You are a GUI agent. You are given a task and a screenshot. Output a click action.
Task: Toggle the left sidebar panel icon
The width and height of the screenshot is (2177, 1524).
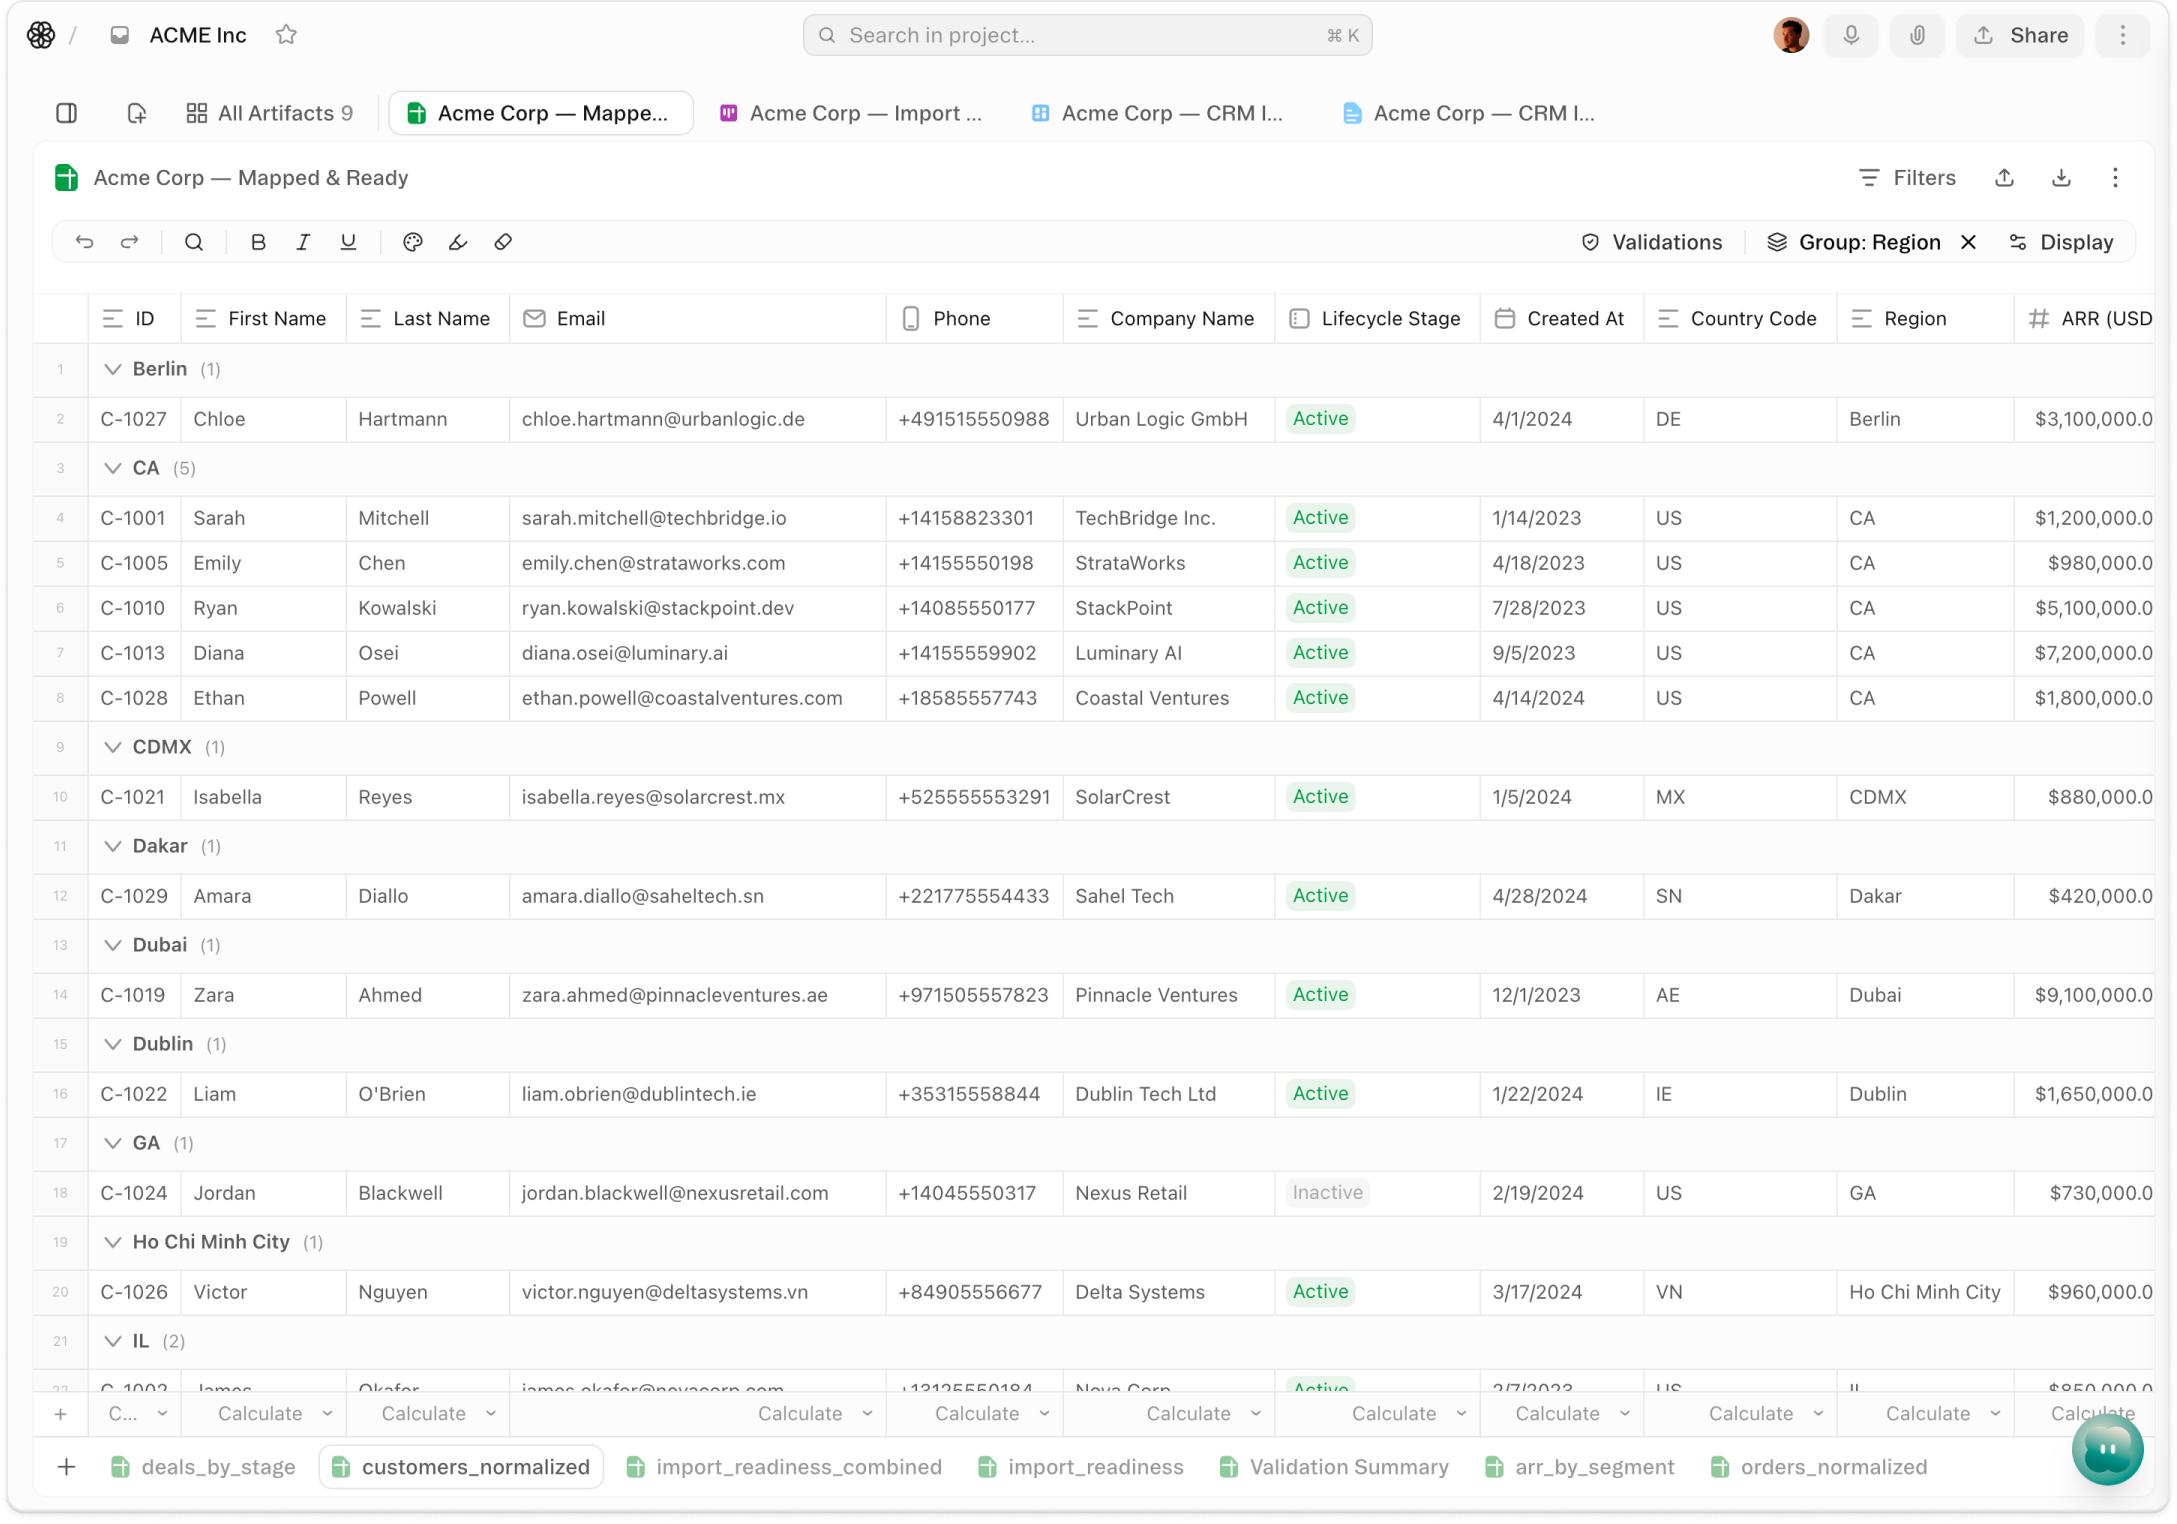coord(67,113)
